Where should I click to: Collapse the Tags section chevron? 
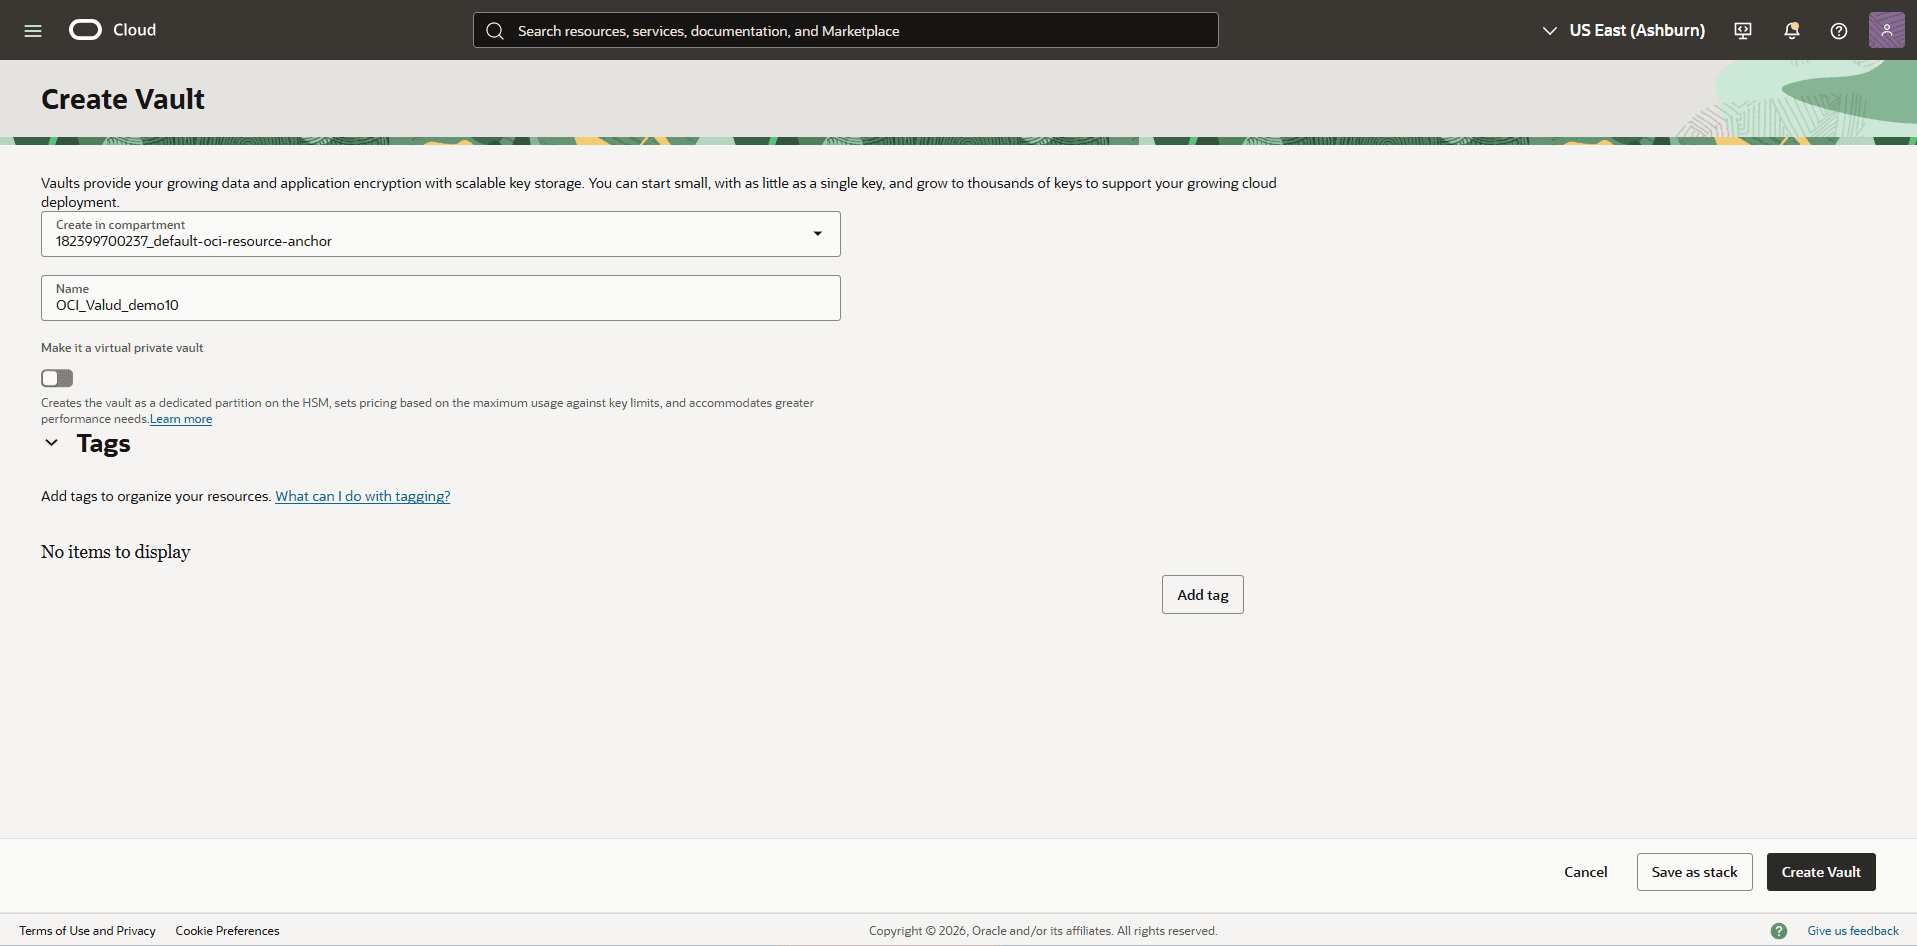pyautogui.click(x=52, y=443)
